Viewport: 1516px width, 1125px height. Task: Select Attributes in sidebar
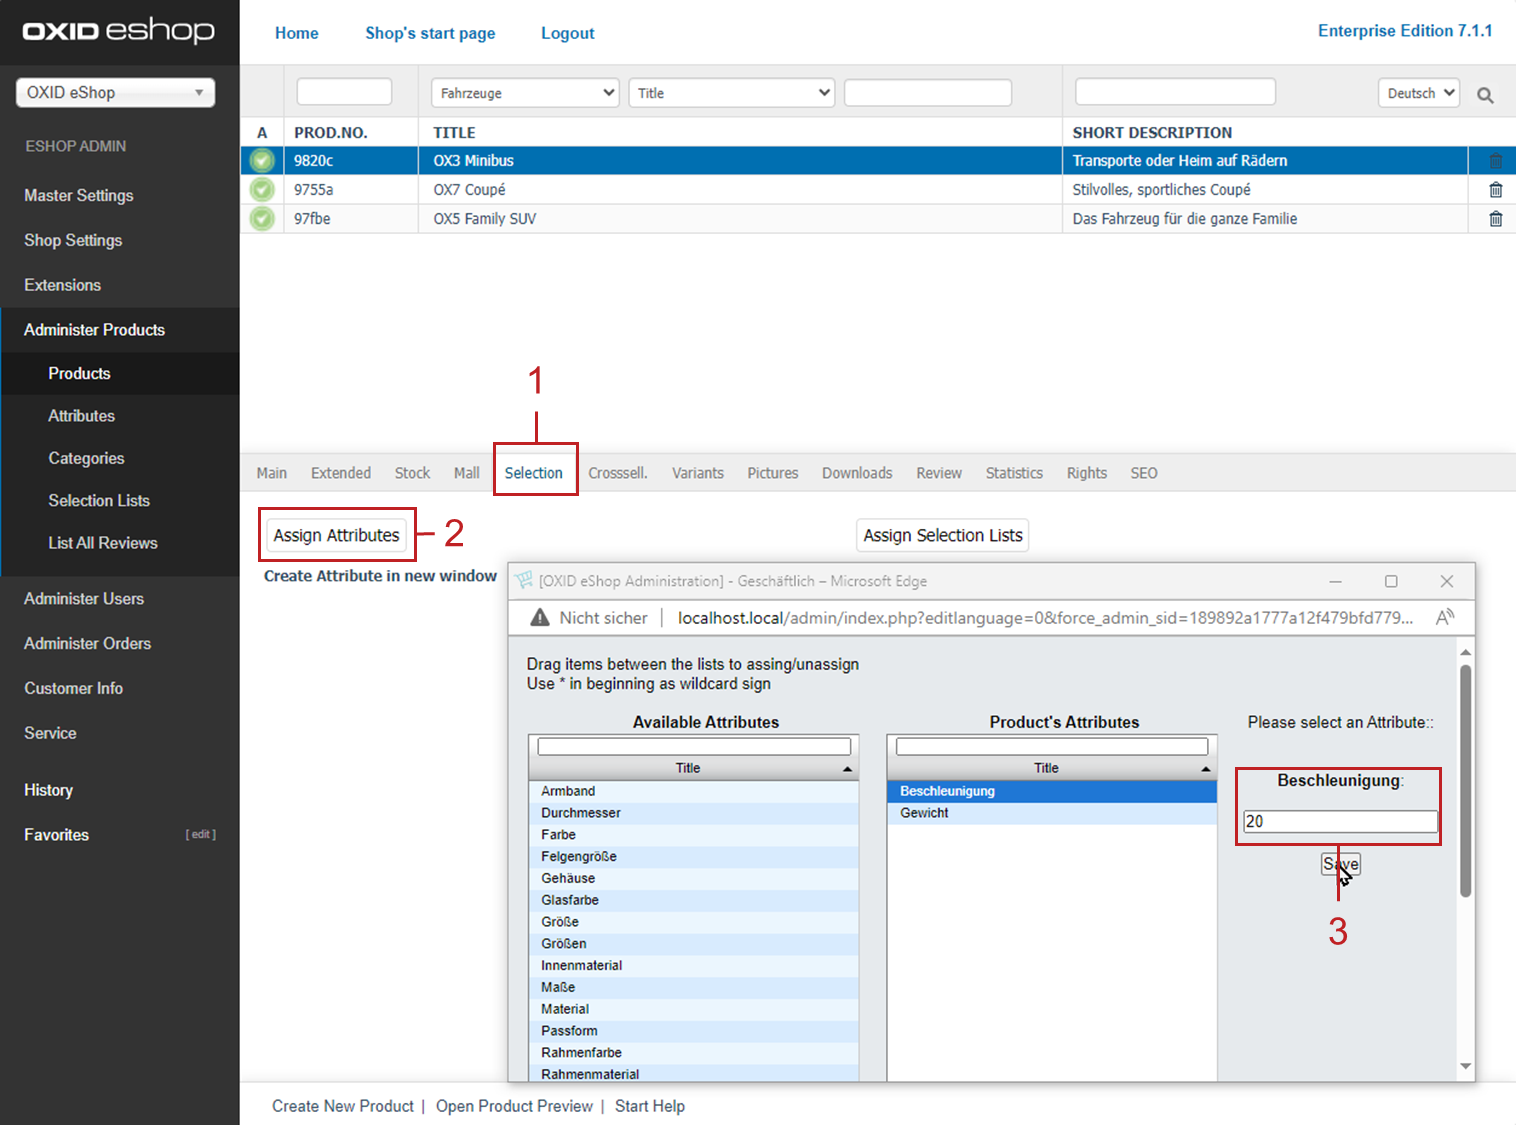pyautogui.click(x=82, y=416)
